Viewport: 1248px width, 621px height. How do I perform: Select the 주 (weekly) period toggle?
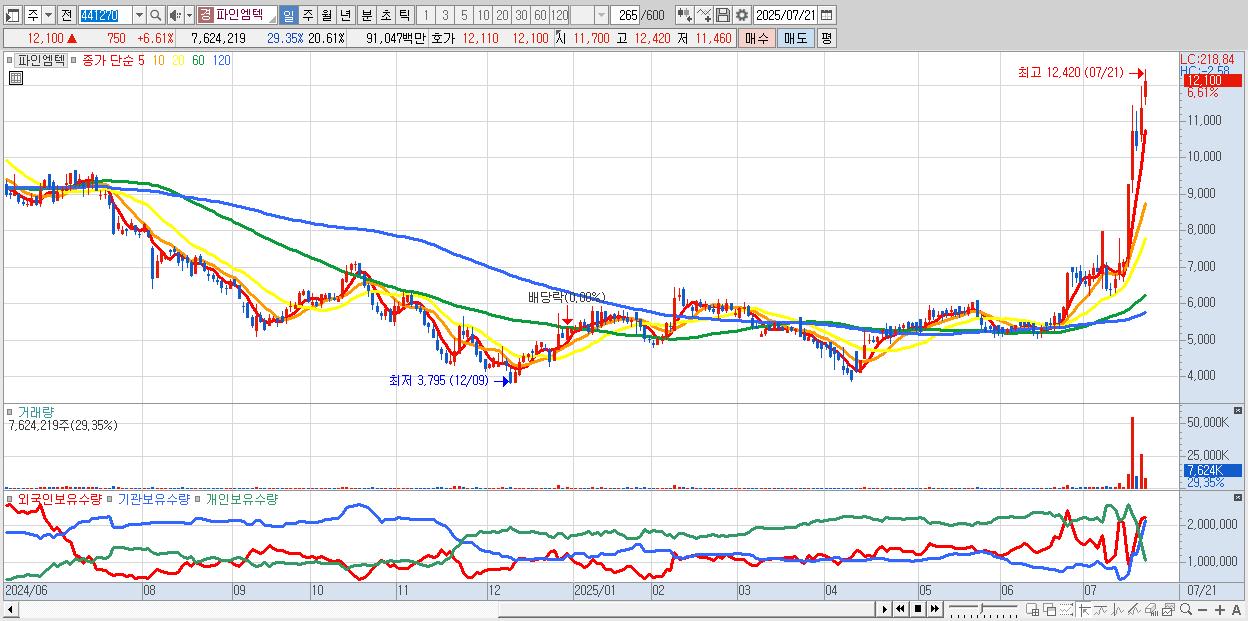click(x=307, y=15)
